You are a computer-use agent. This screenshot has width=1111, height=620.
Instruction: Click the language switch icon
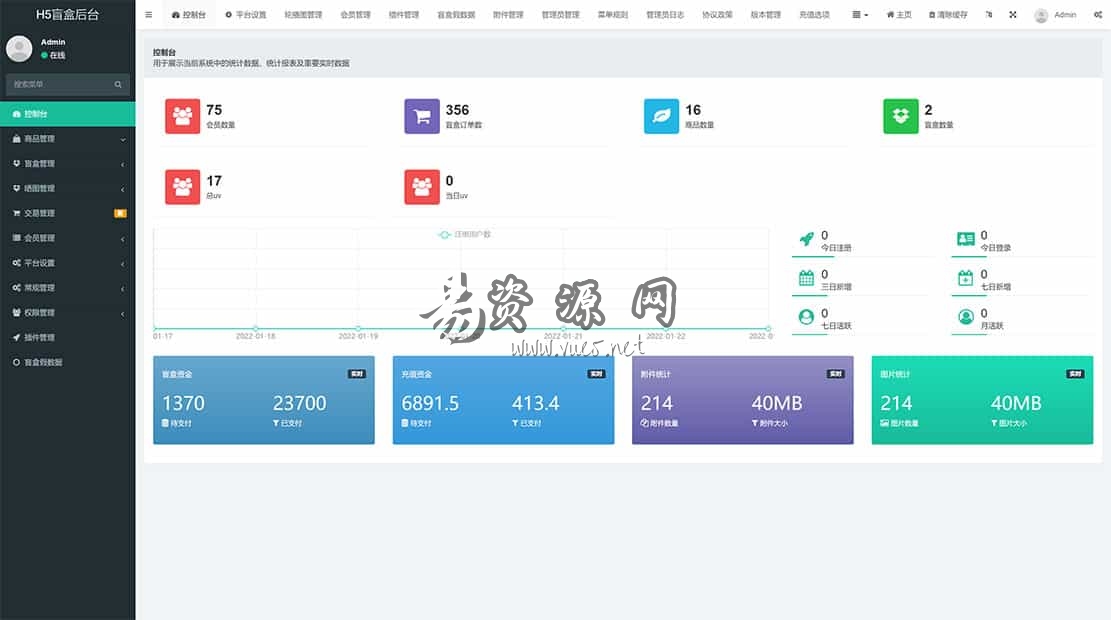[x=988, y=14]
